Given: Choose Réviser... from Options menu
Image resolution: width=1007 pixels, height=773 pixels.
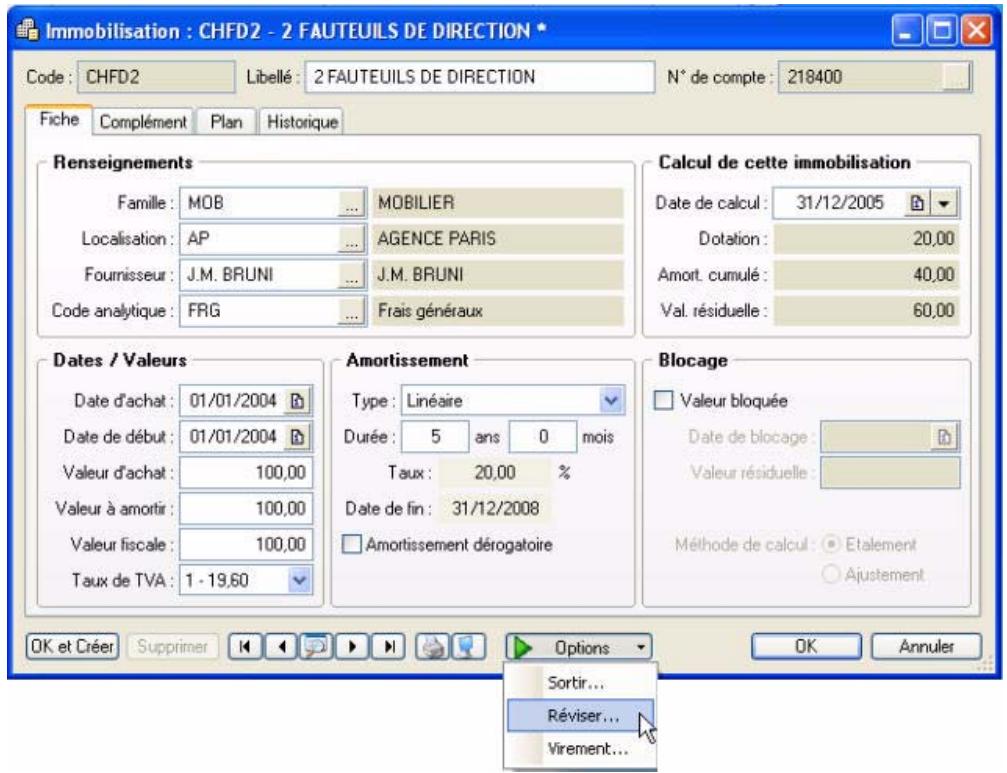Looking at the screenshot, I should [x=581, y=715].
